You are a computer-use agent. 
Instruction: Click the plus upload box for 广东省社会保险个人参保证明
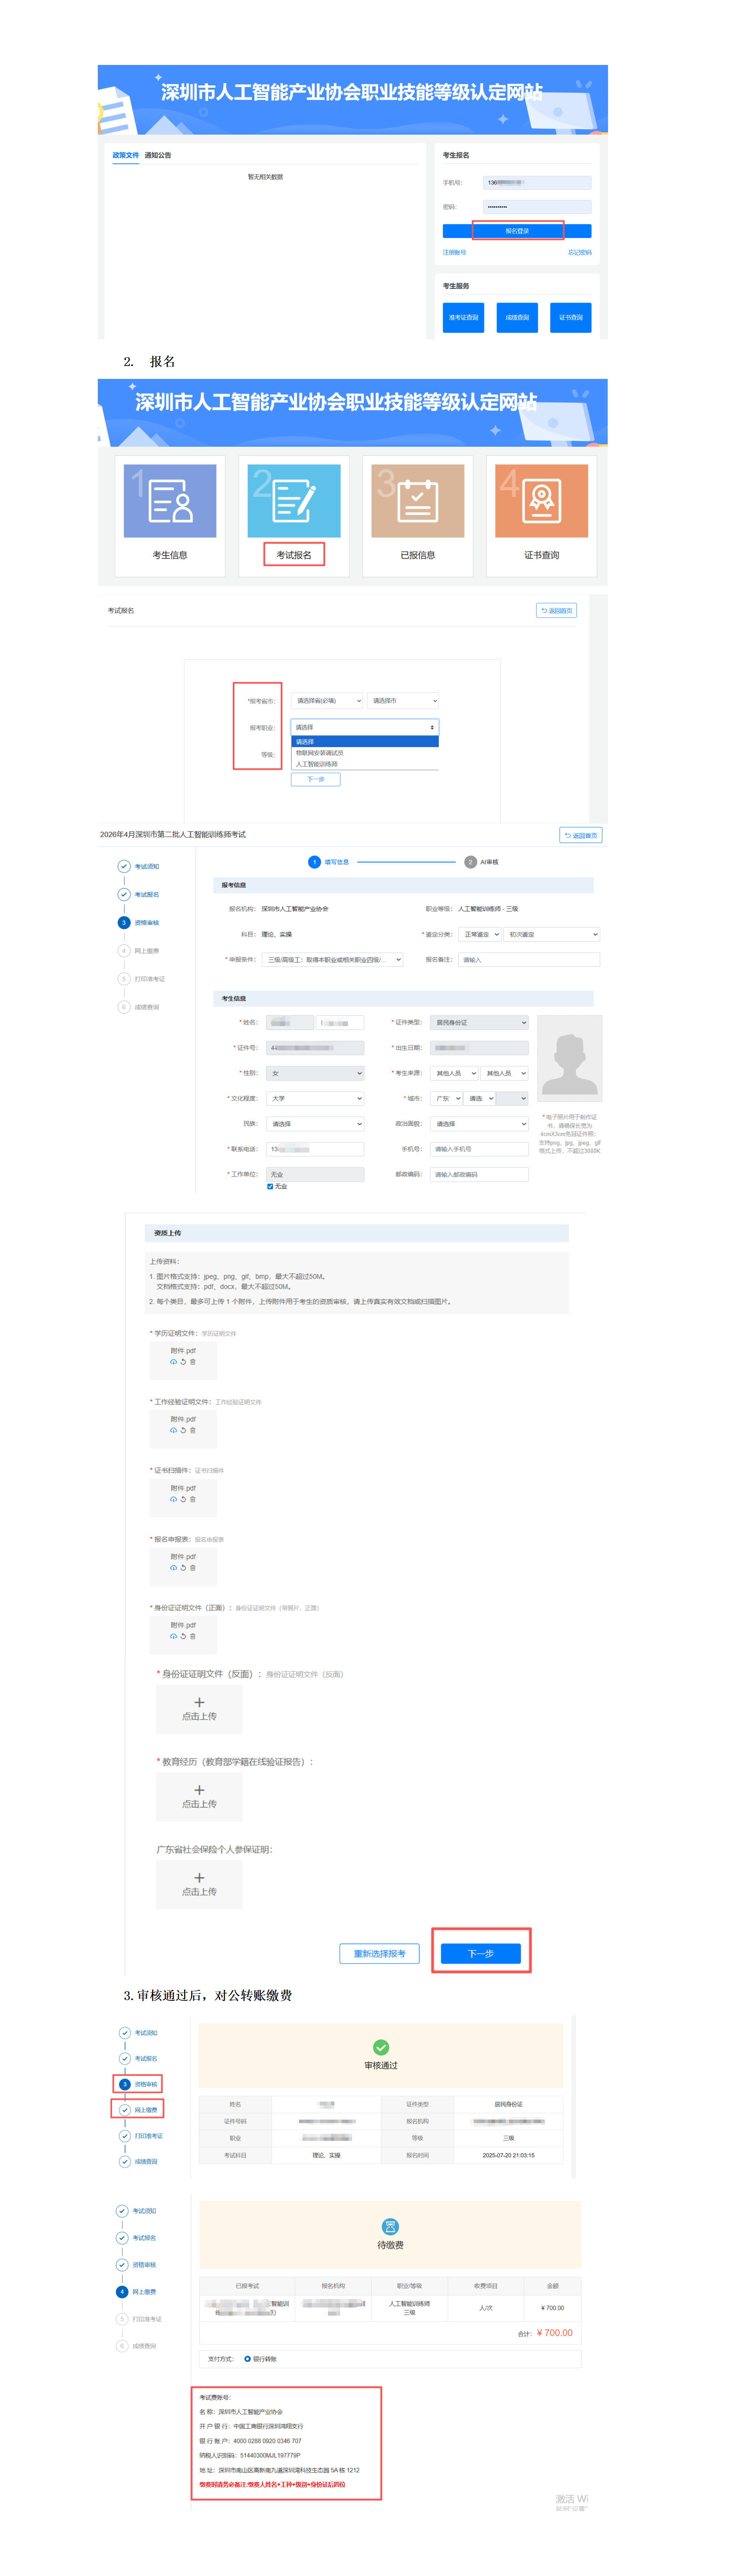point(199,1885)
